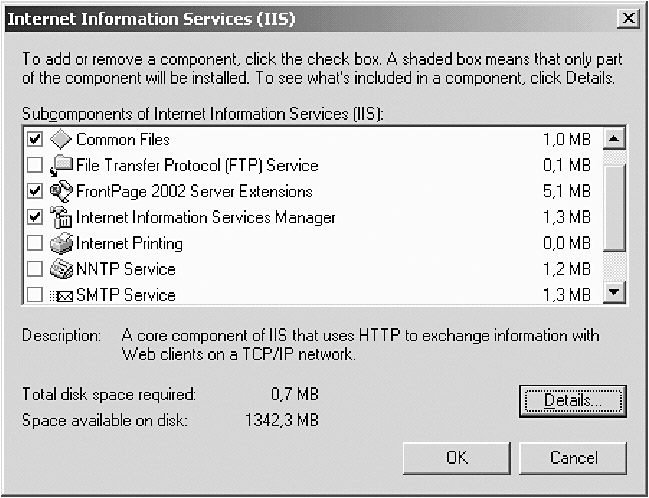Image resolution: width=649 pixels, height=498 pixels.
Task: Uncheck the Common Files checkbox
Action: [x=36, y=140]
